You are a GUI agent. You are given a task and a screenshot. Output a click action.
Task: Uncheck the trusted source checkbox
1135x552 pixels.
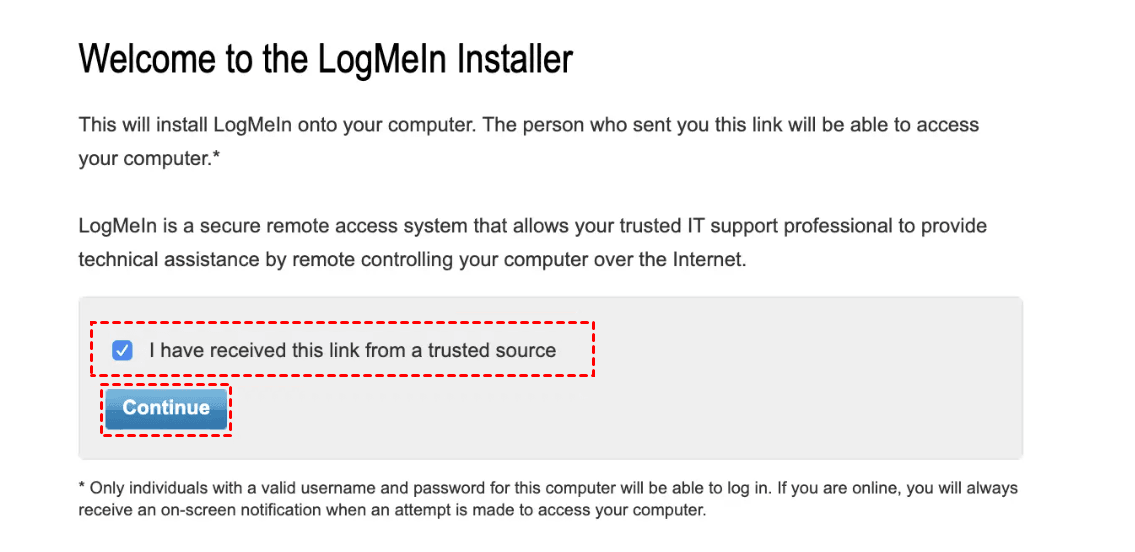point(122,350)
